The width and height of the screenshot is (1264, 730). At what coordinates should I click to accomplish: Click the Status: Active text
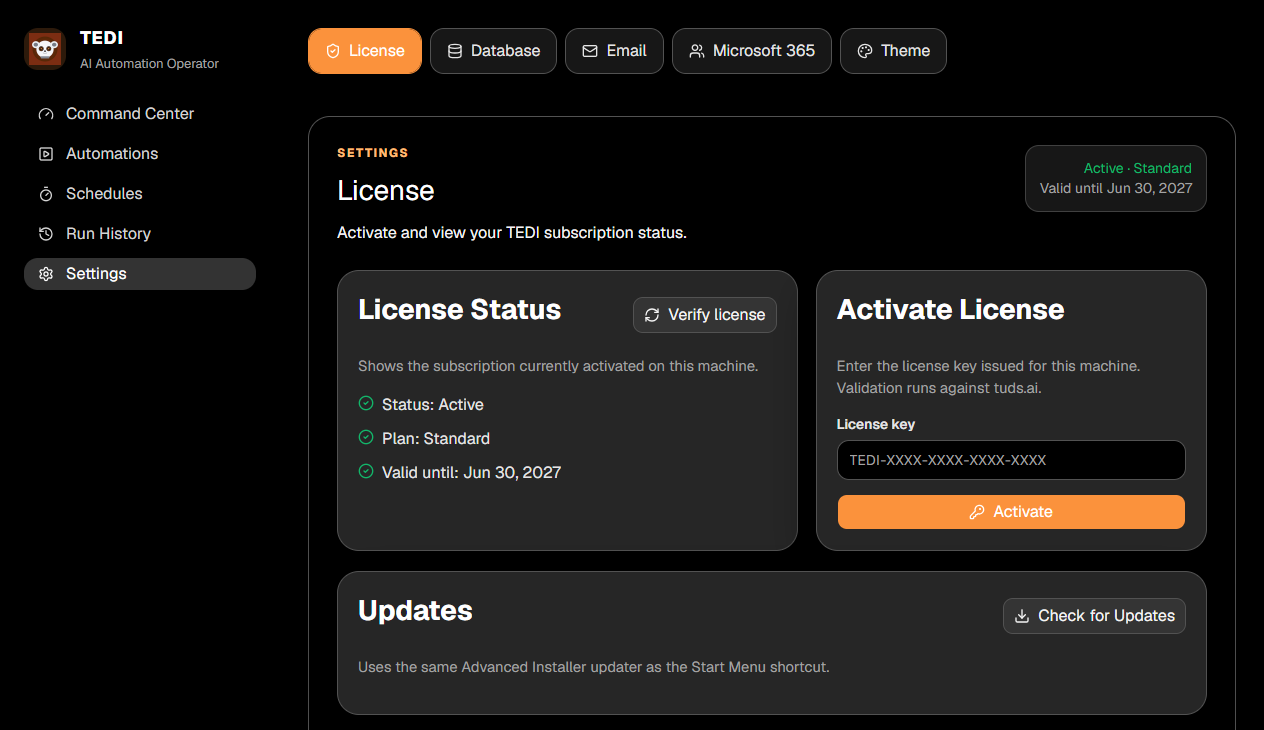[433, 405]
